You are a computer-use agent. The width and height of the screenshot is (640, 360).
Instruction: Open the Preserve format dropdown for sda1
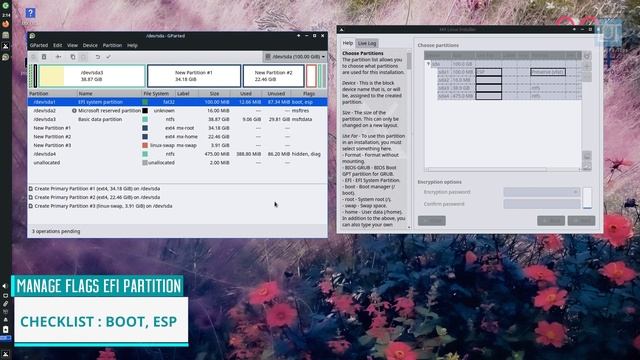(548, 72)
